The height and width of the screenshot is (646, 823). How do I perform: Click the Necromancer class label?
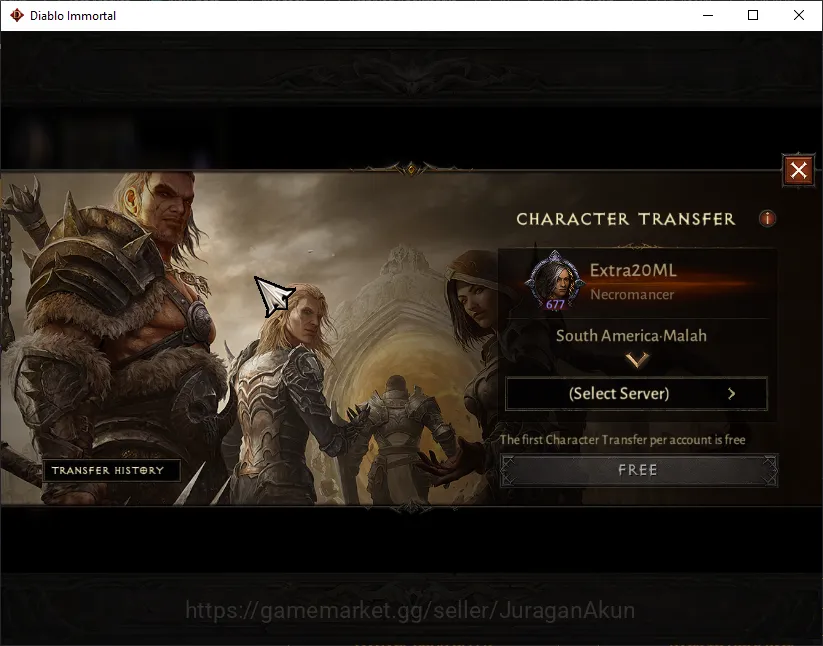[x=632, y=294]
